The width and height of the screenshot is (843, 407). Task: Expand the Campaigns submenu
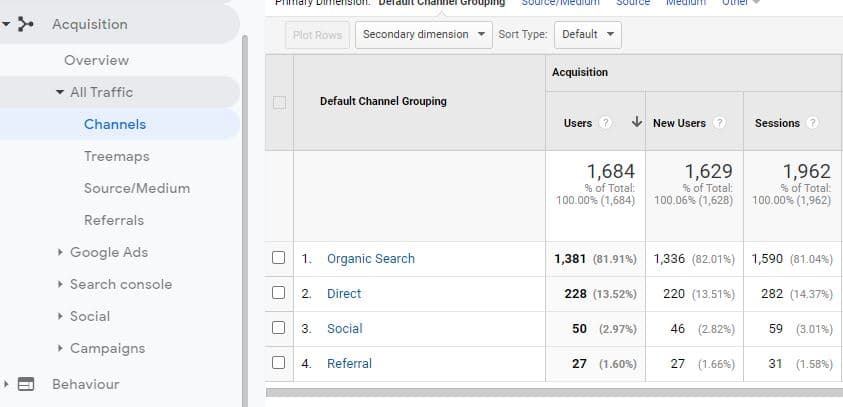click(x=60, y=348)
